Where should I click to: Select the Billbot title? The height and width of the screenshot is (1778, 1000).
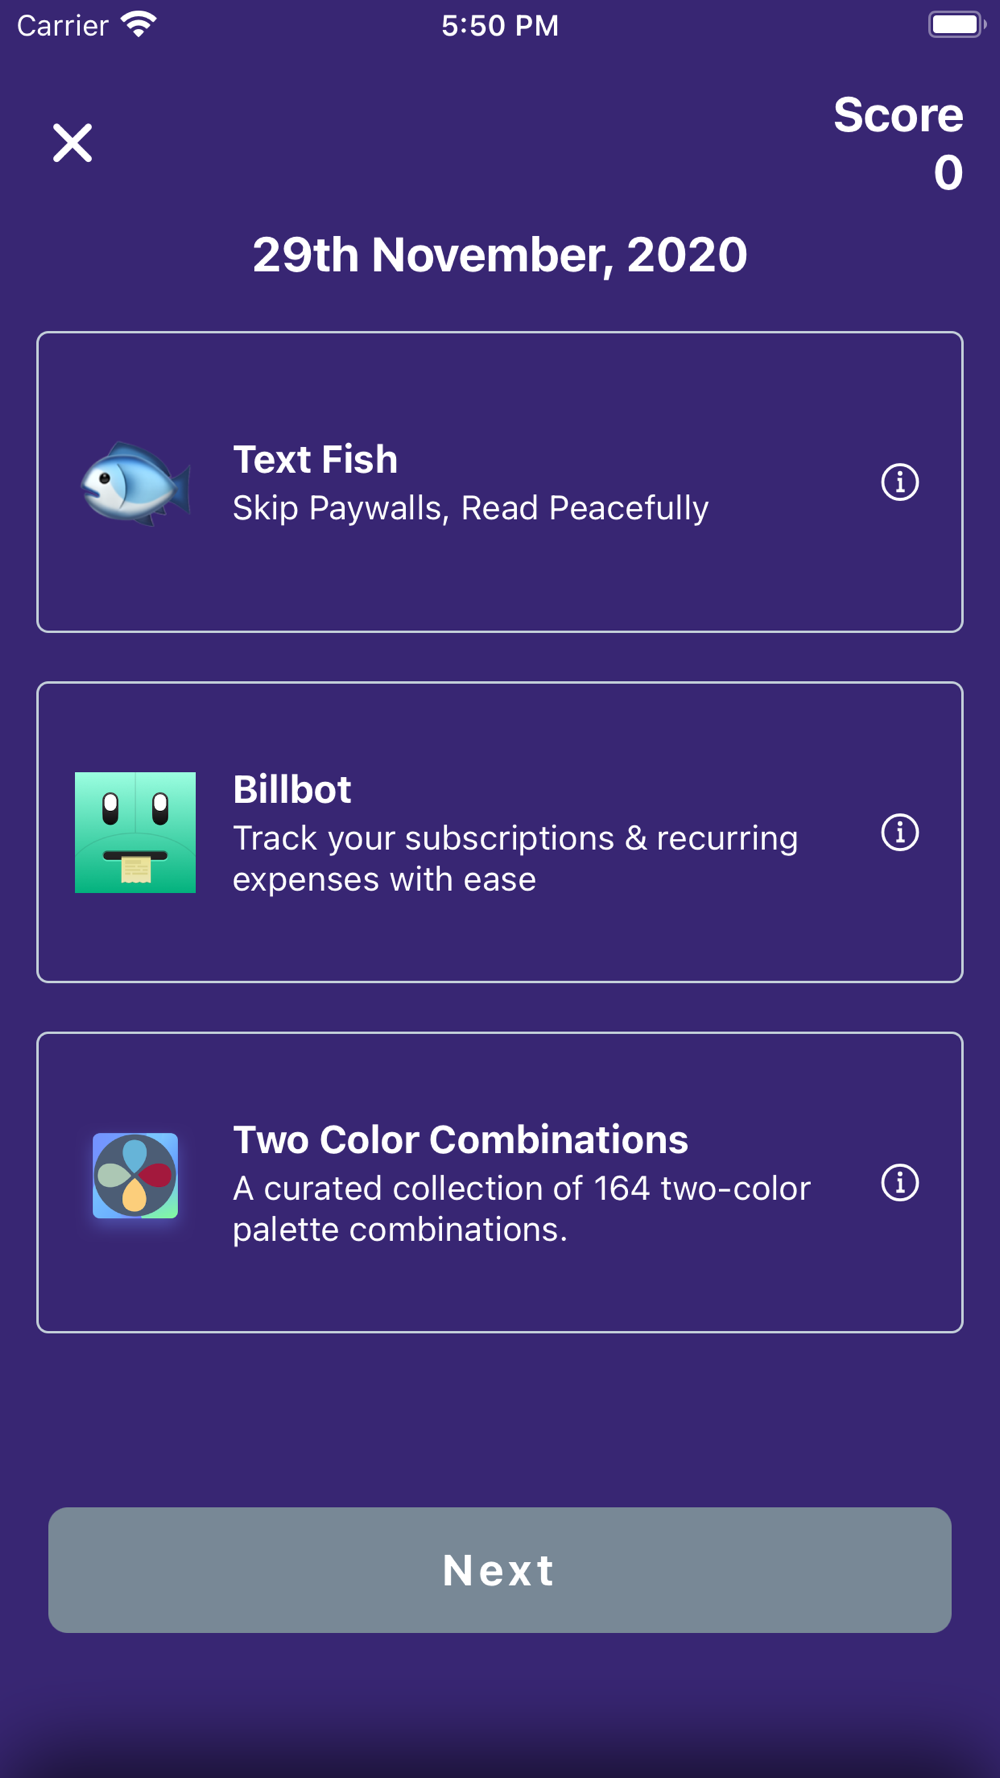coord(292,790)
